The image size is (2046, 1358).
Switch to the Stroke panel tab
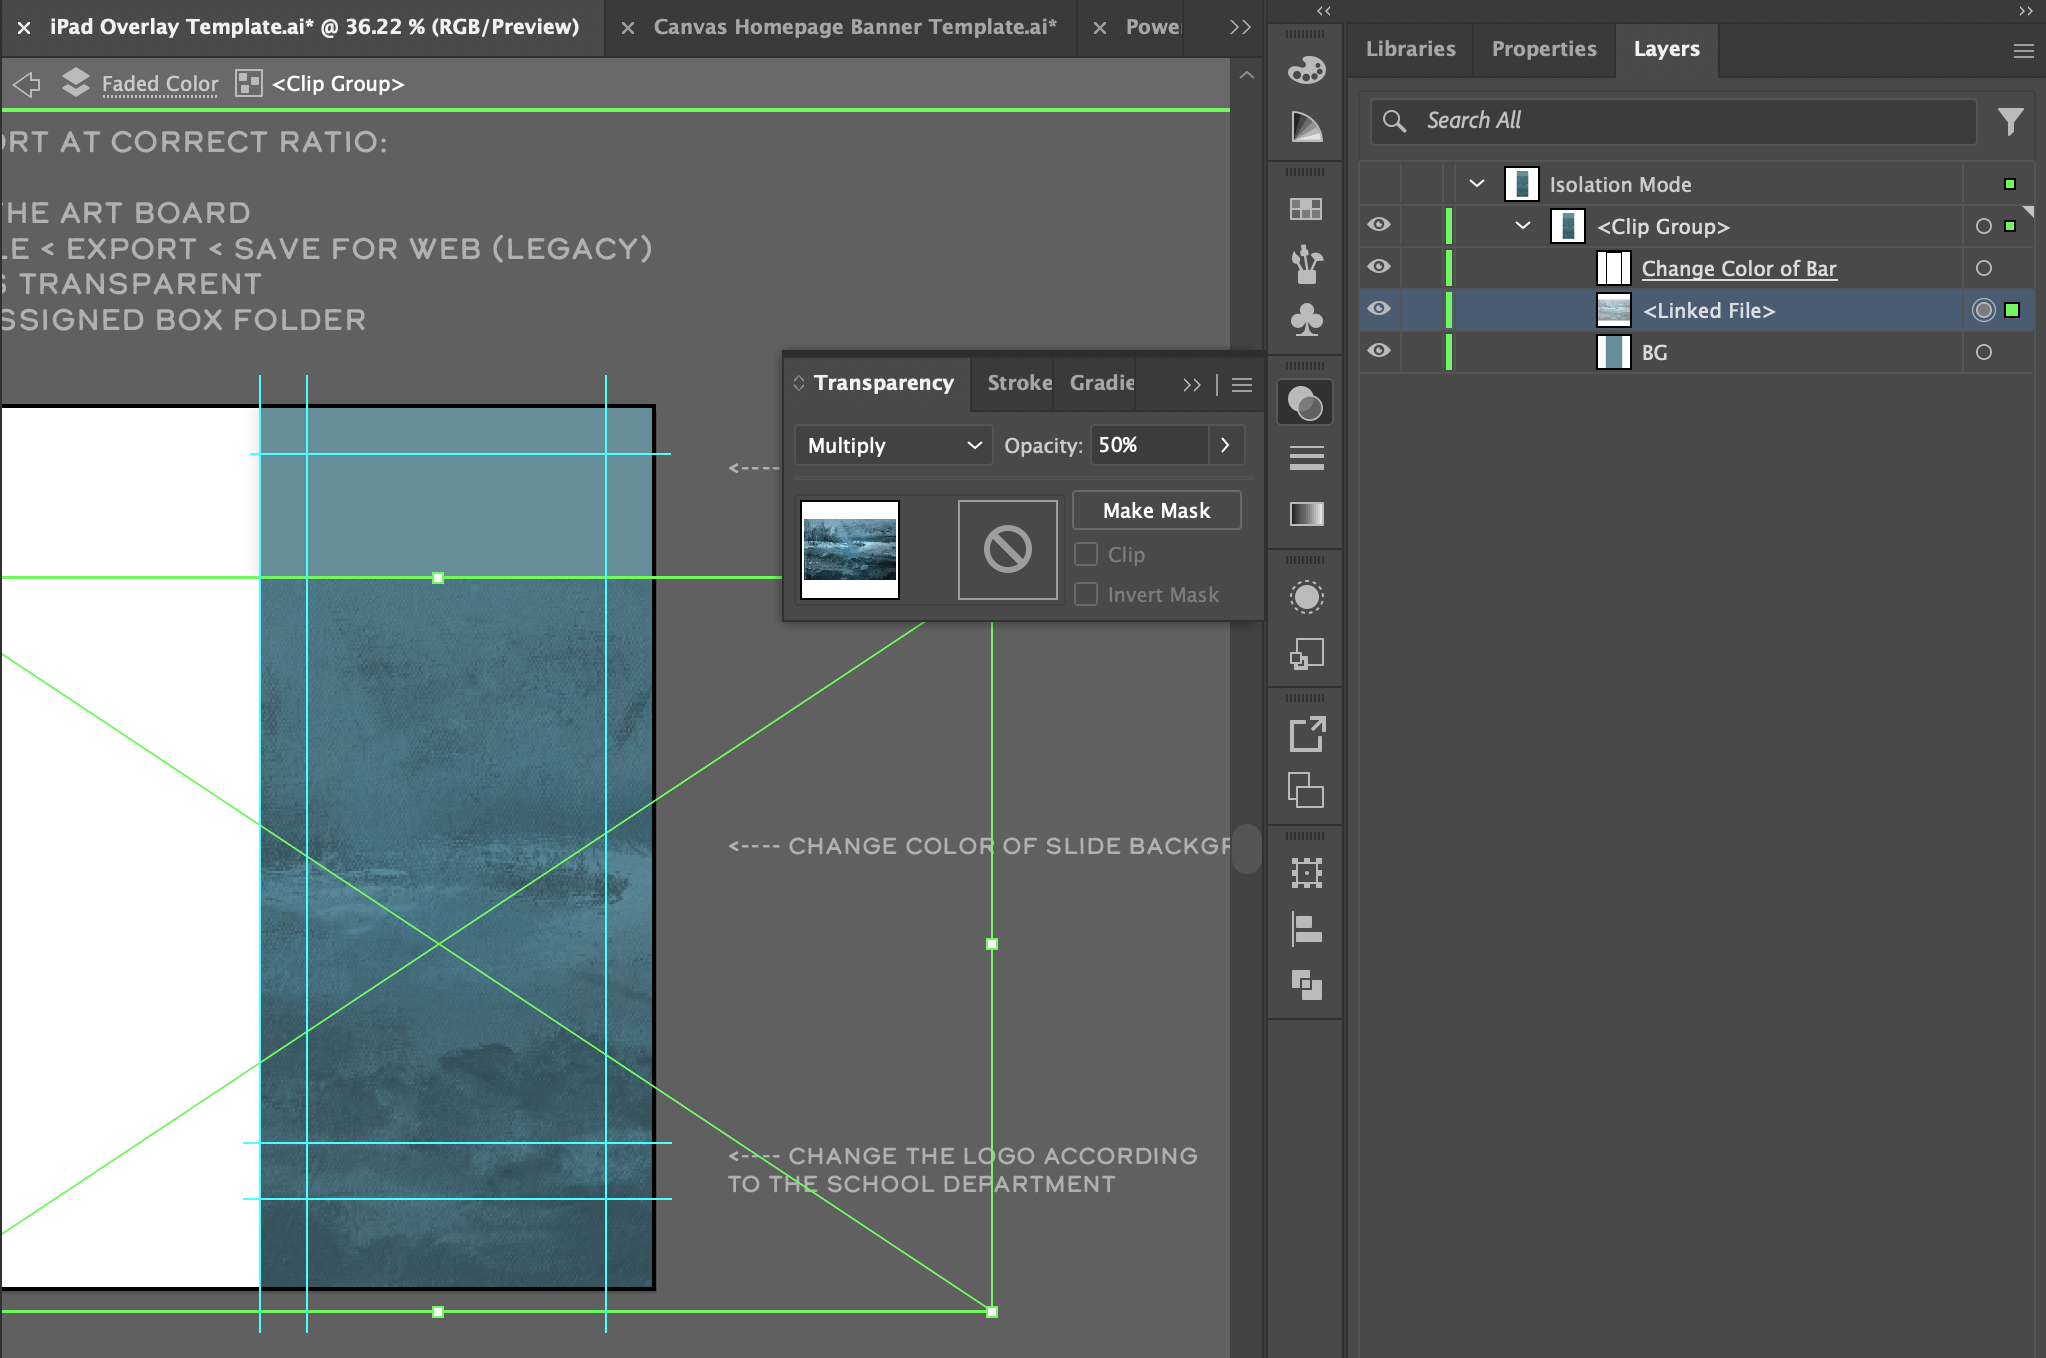1019,383
